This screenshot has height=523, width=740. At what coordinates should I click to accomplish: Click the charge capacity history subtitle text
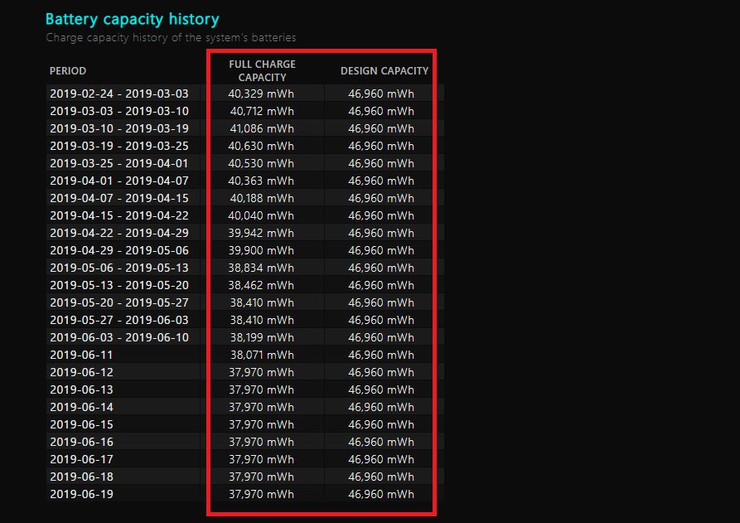pyautogui.click(x=170, y=38)
